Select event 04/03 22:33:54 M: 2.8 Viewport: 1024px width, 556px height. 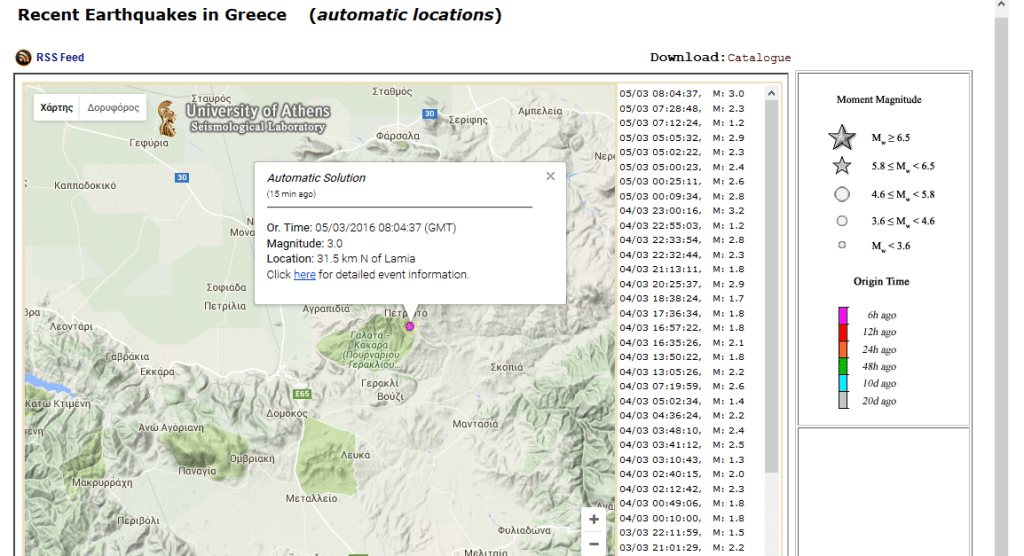pyautogui.click(x=682, y=240)
